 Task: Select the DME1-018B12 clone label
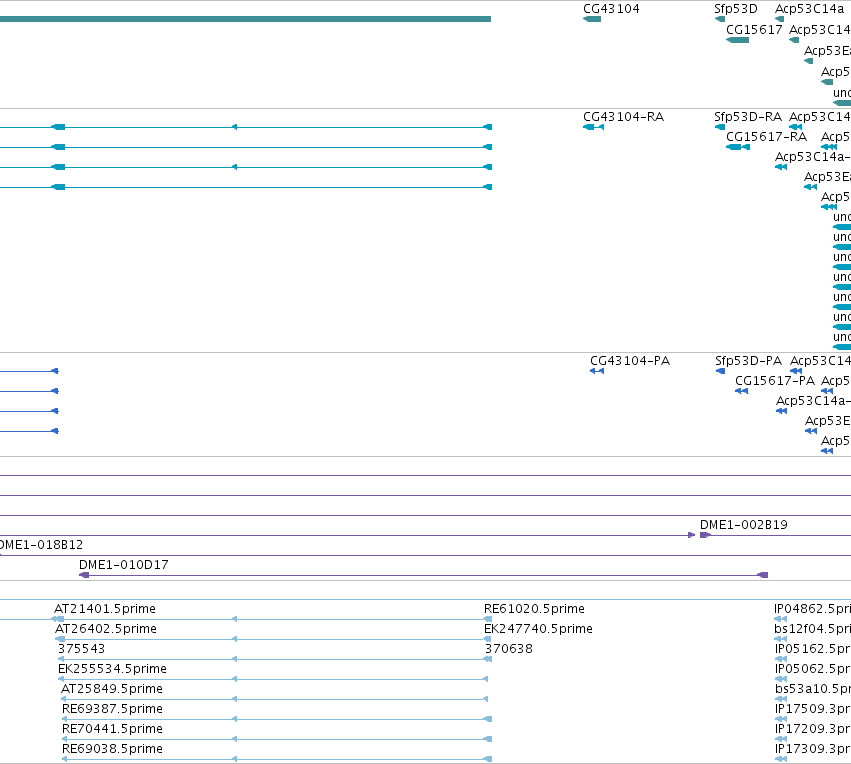tap(41, 545)
